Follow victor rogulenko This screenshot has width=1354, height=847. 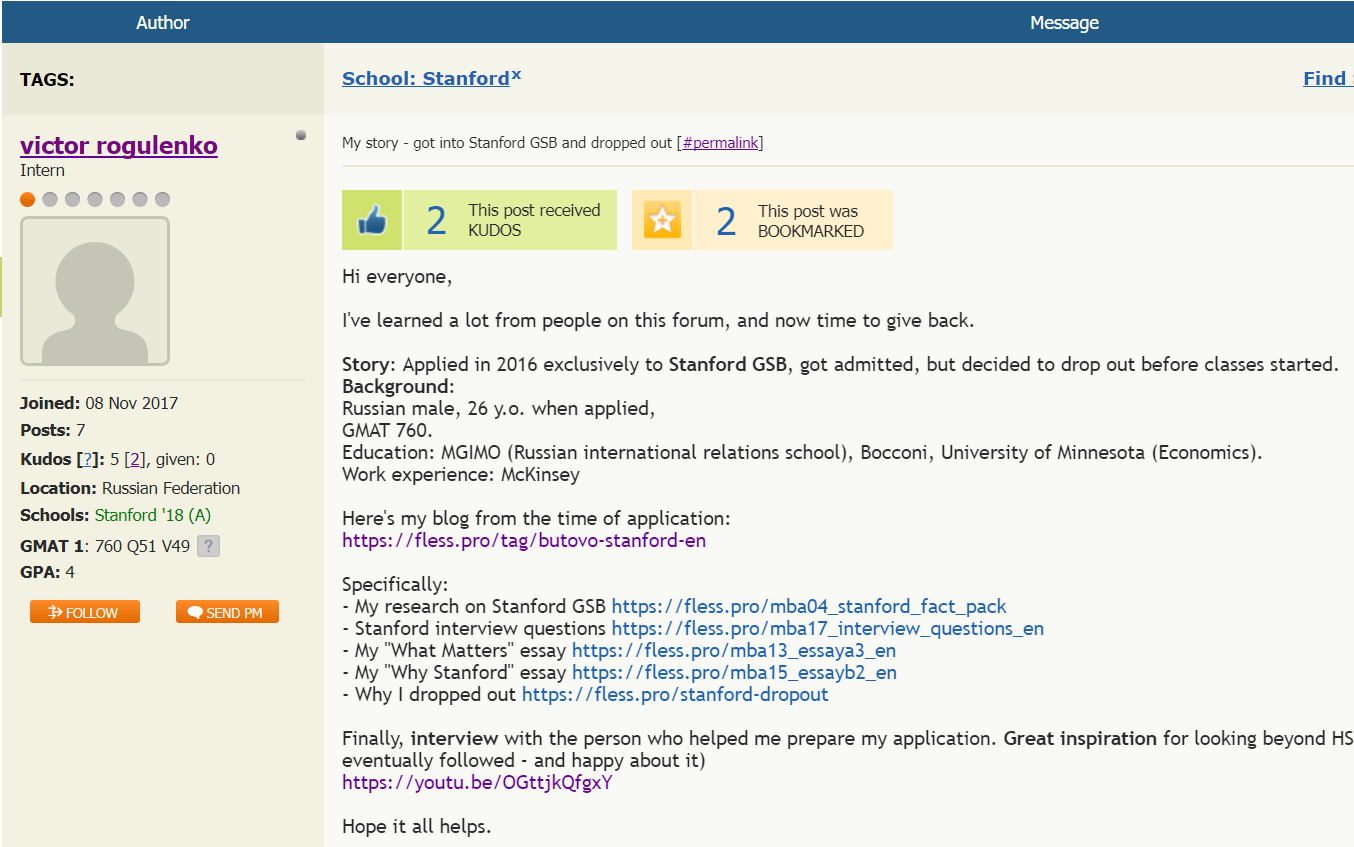[x=84, y=611]
